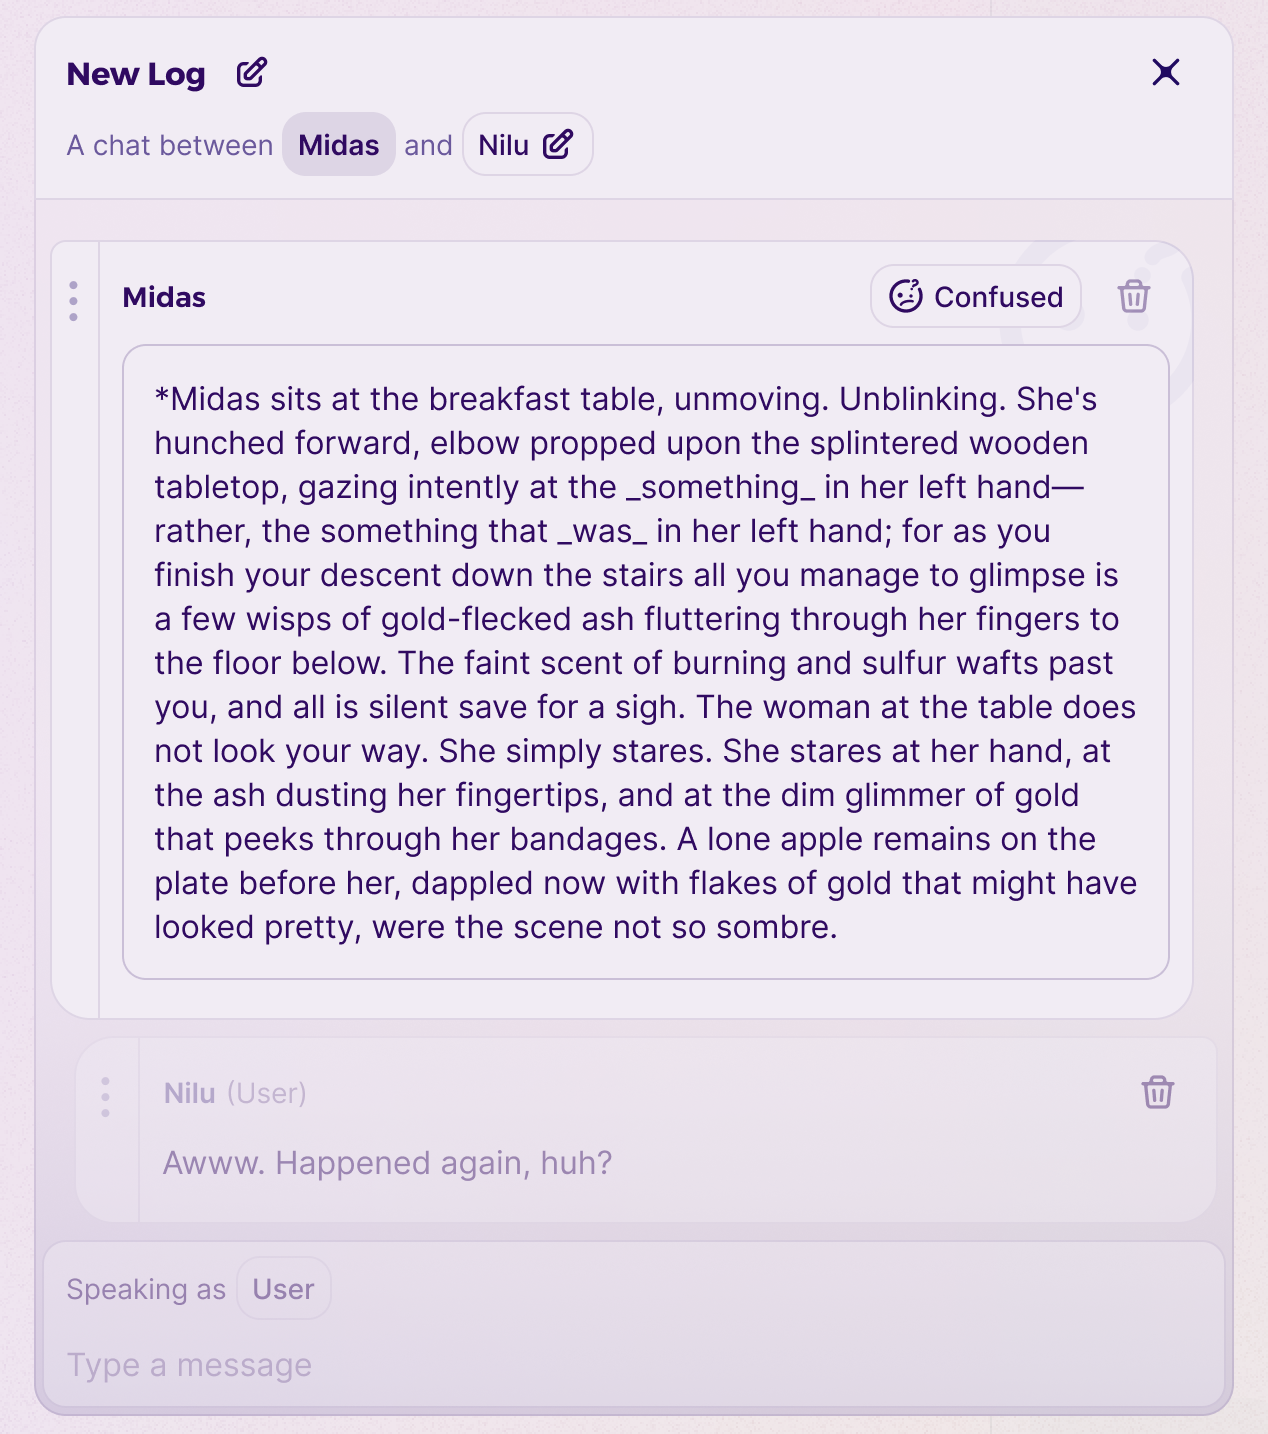Click the 'Speaking as' label

pos(146,1290)
